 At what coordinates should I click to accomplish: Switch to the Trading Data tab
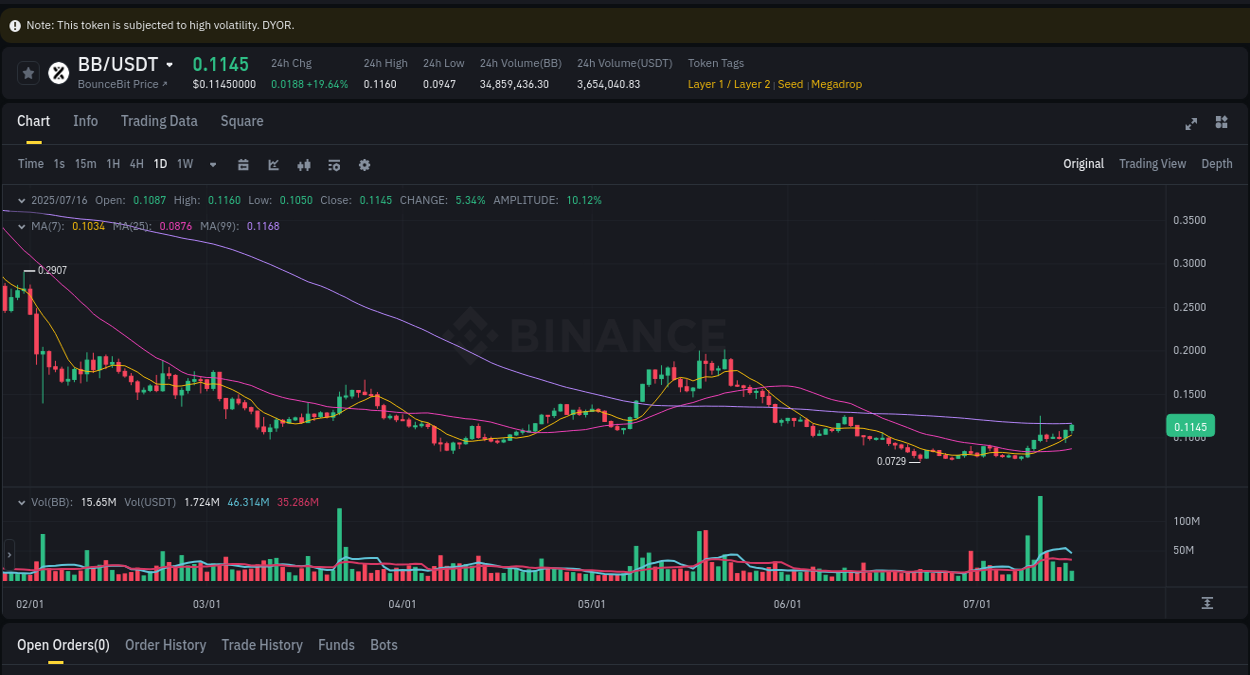tap(159, 121)
